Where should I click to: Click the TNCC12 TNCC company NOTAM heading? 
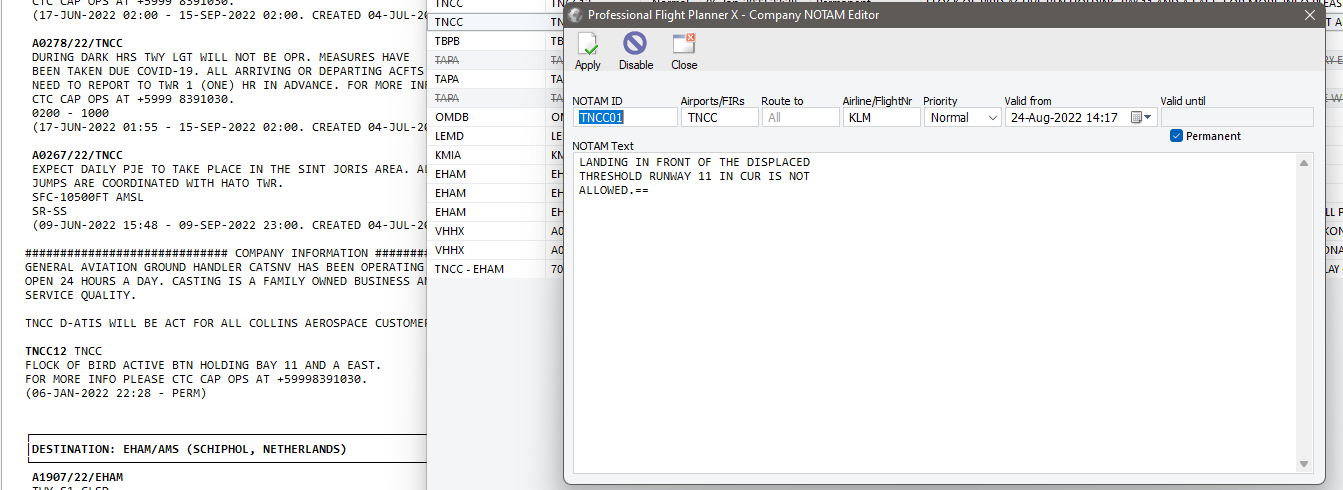[x=63, y=352]
